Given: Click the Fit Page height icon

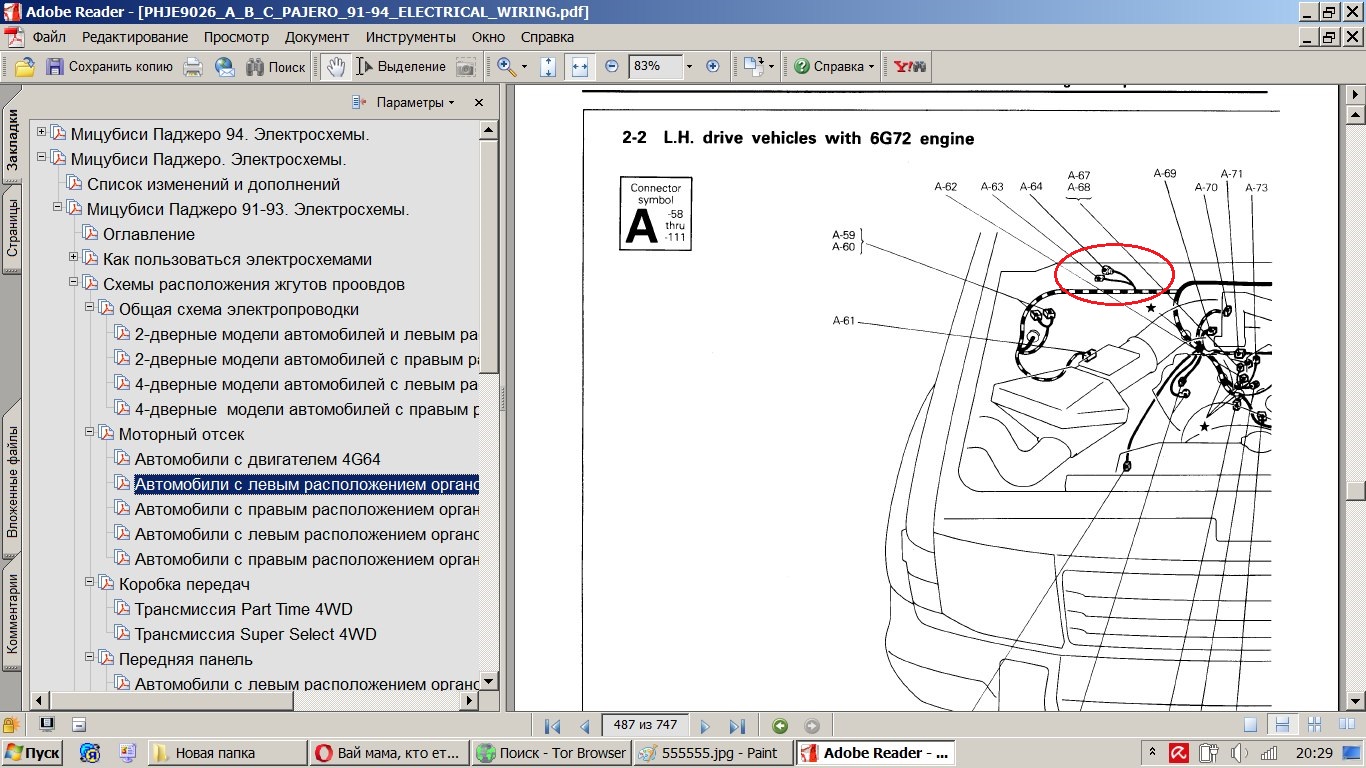Looking at the screenshot, I should [x=548, y=67].
